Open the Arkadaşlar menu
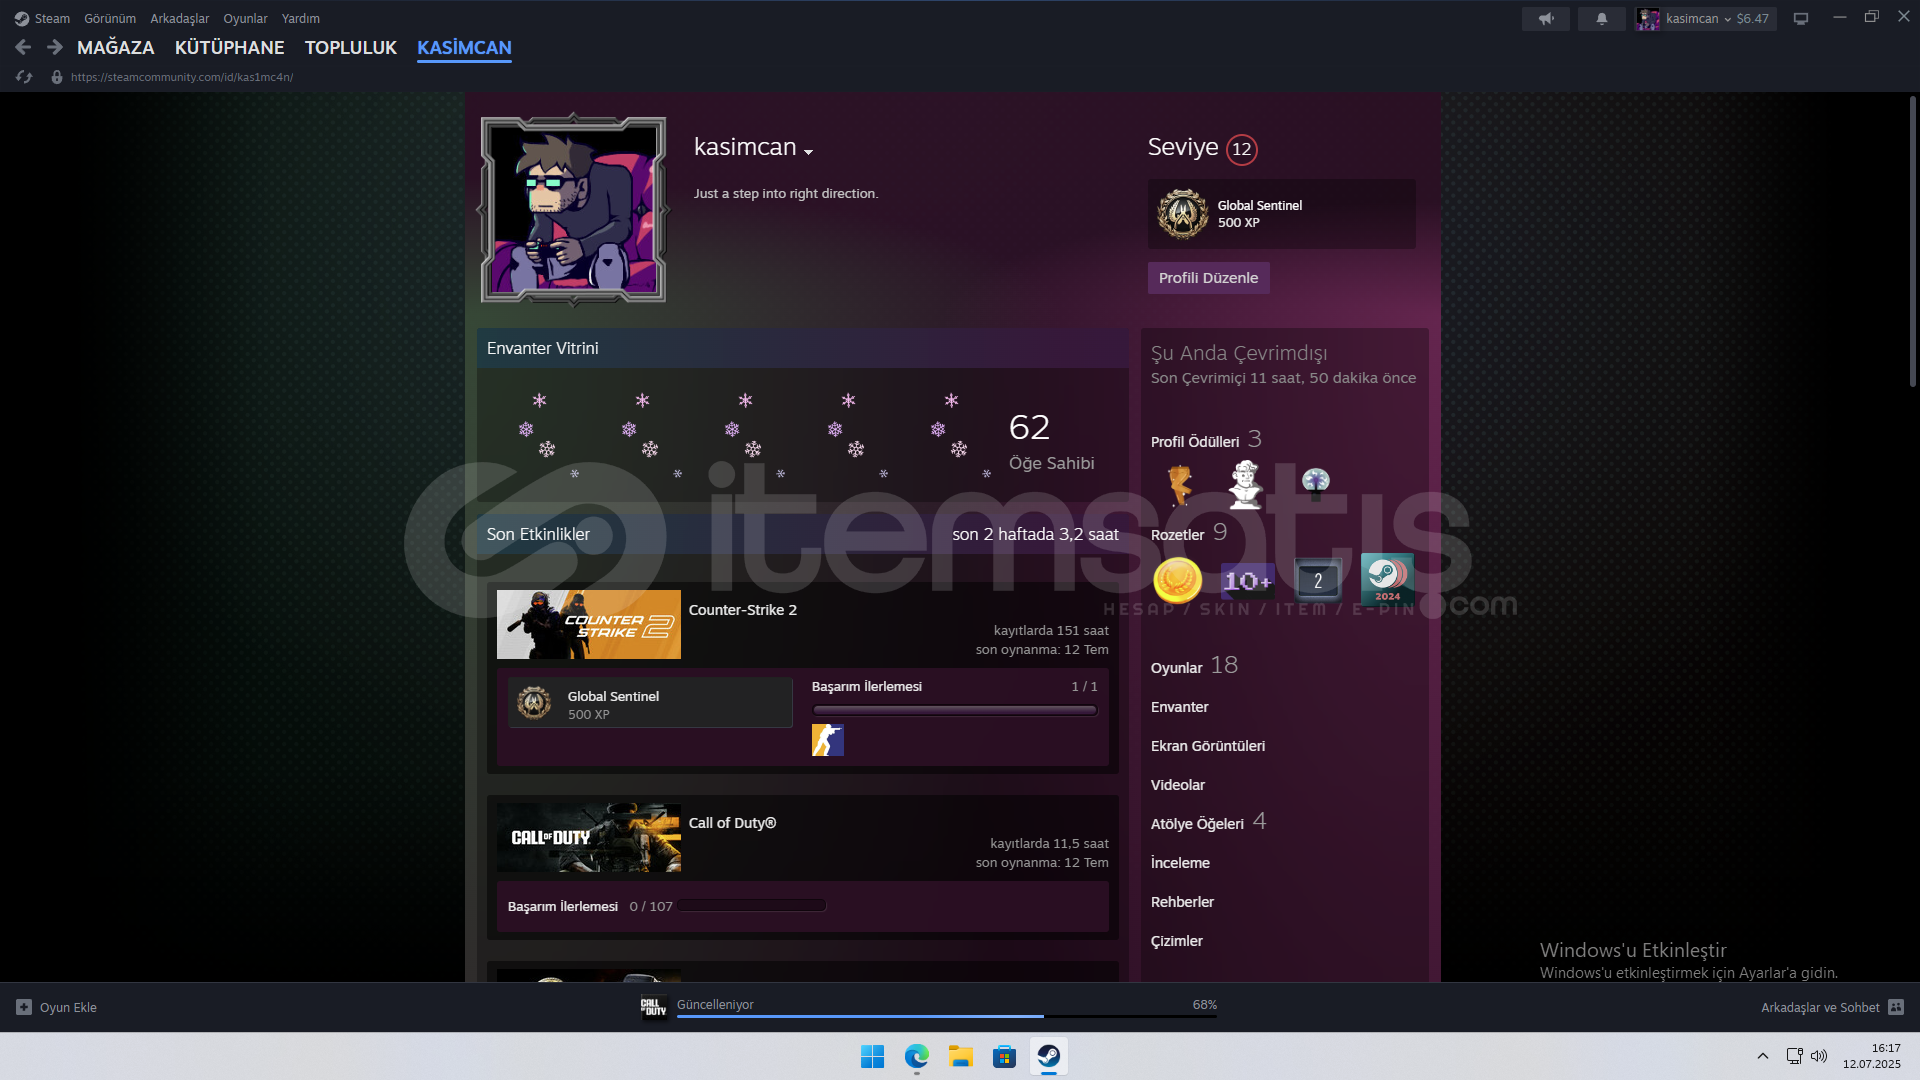This screenshot has width=1920, height=1080. click(x=180, y=19)
